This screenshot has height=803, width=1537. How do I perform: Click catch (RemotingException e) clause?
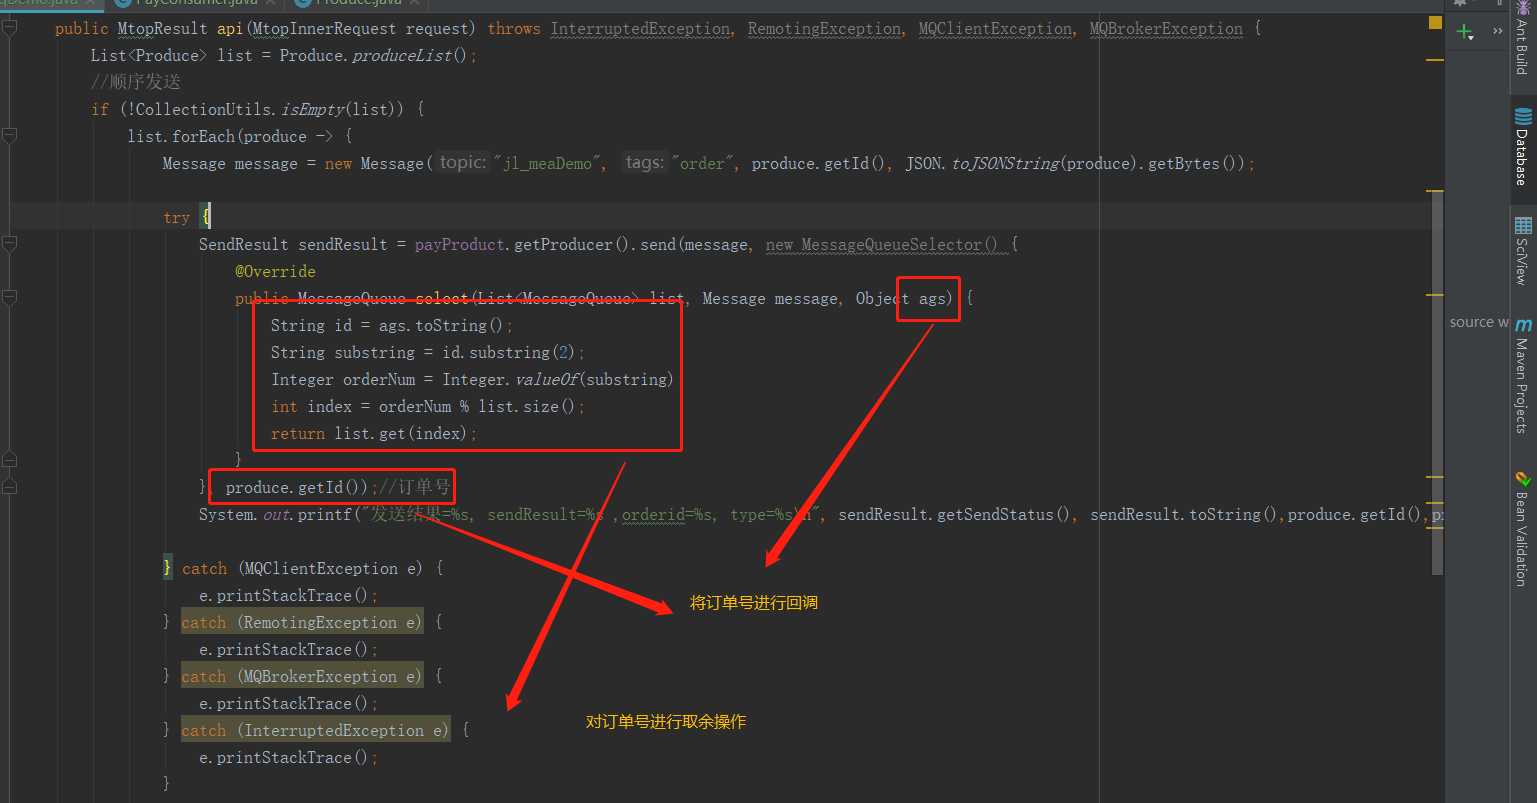pyautogui.click(x=302, y=623)
